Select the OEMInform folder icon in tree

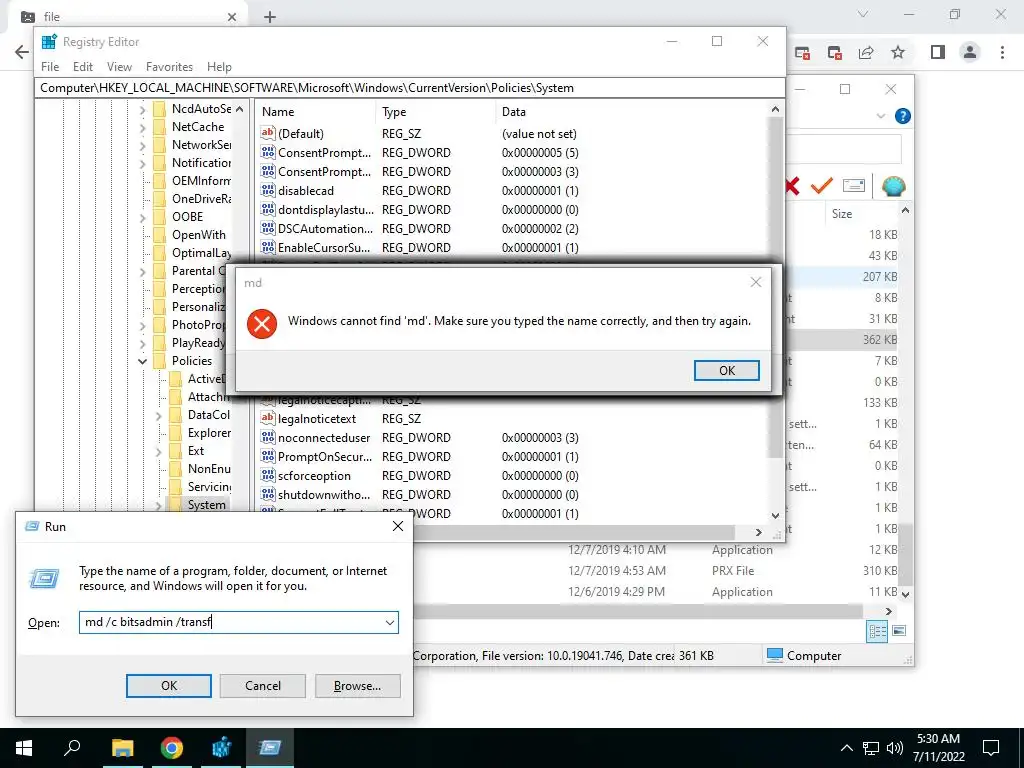(159, 181)
